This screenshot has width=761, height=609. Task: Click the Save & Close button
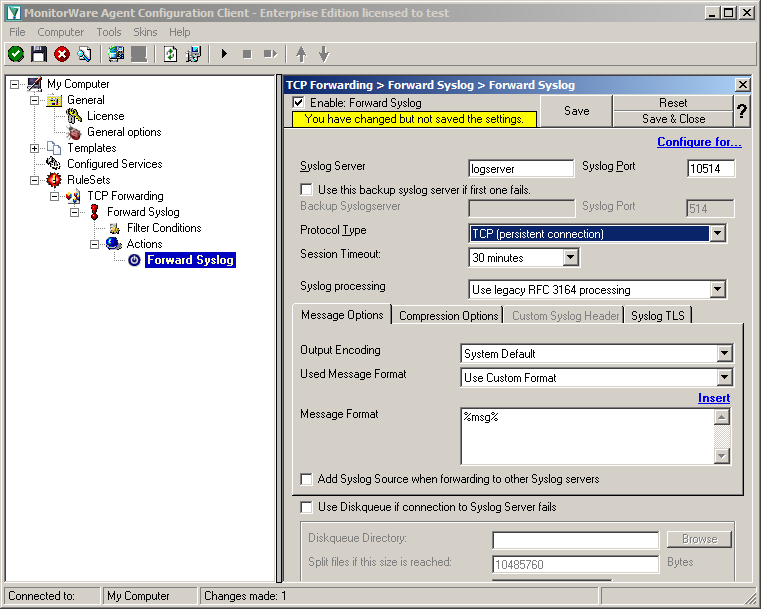(x=673, y=119)
